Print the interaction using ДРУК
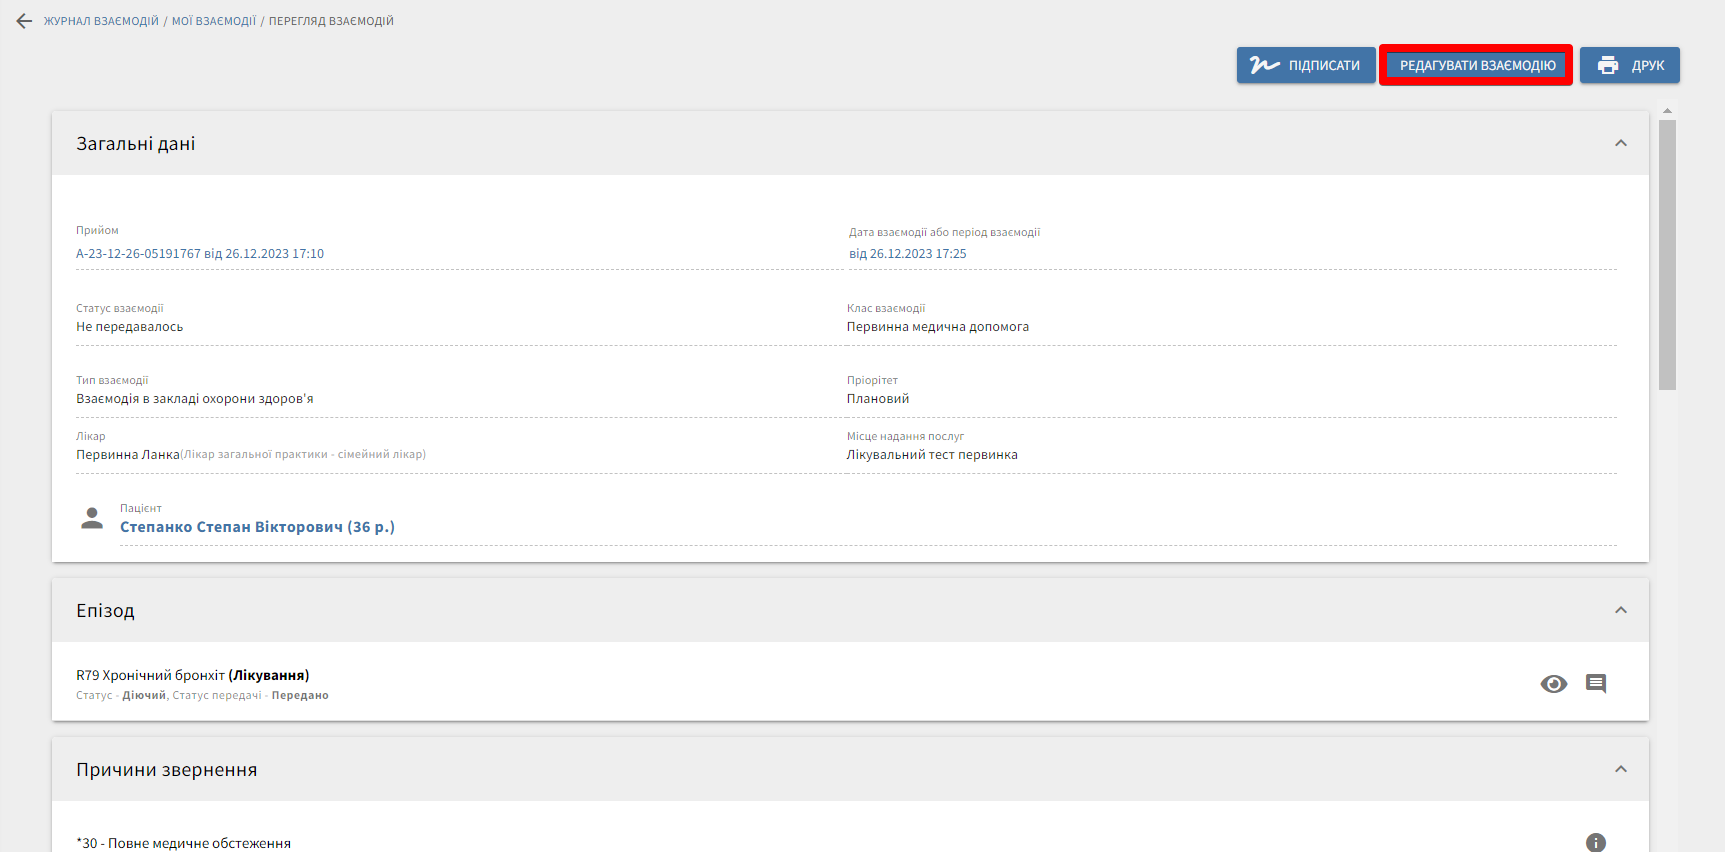 pyautogui.click(x=1629, y=65)
